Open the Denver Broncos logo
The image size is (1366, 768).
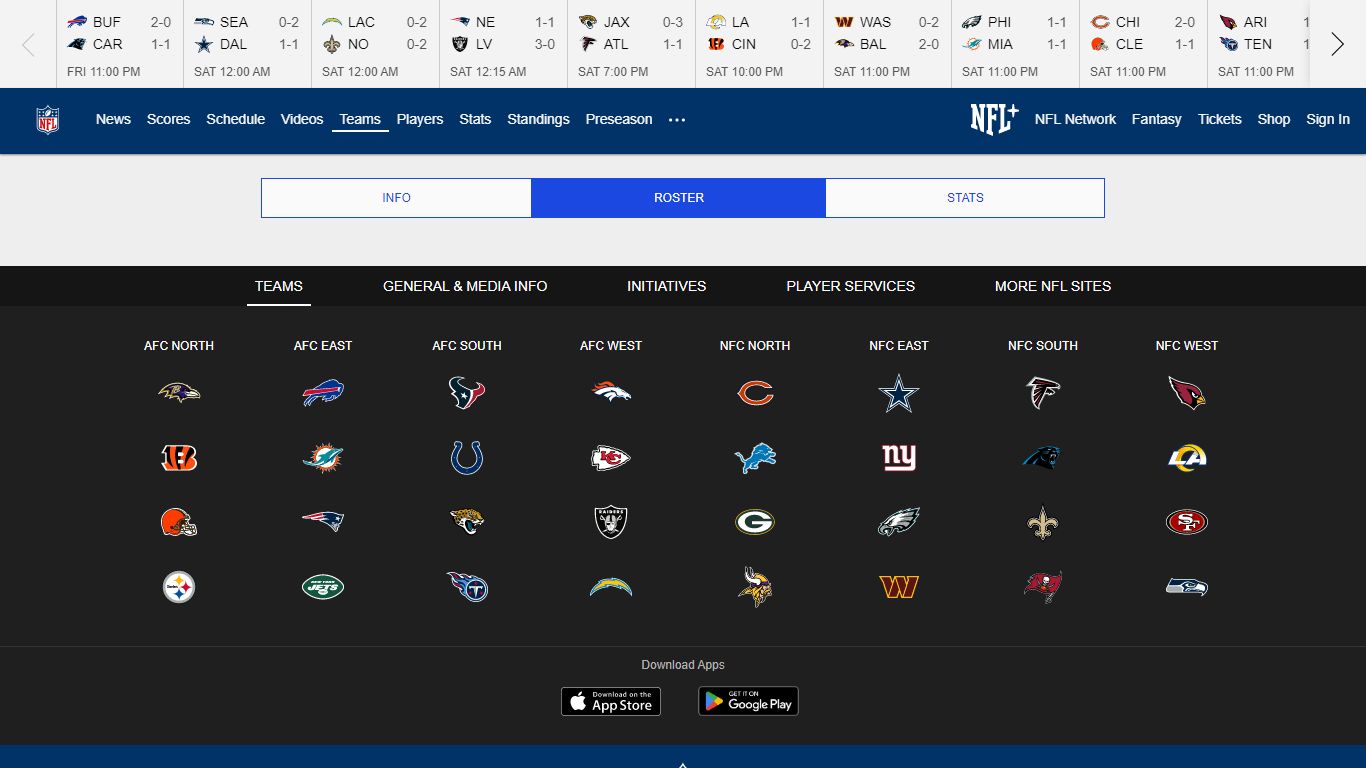(x=611, y=393)
